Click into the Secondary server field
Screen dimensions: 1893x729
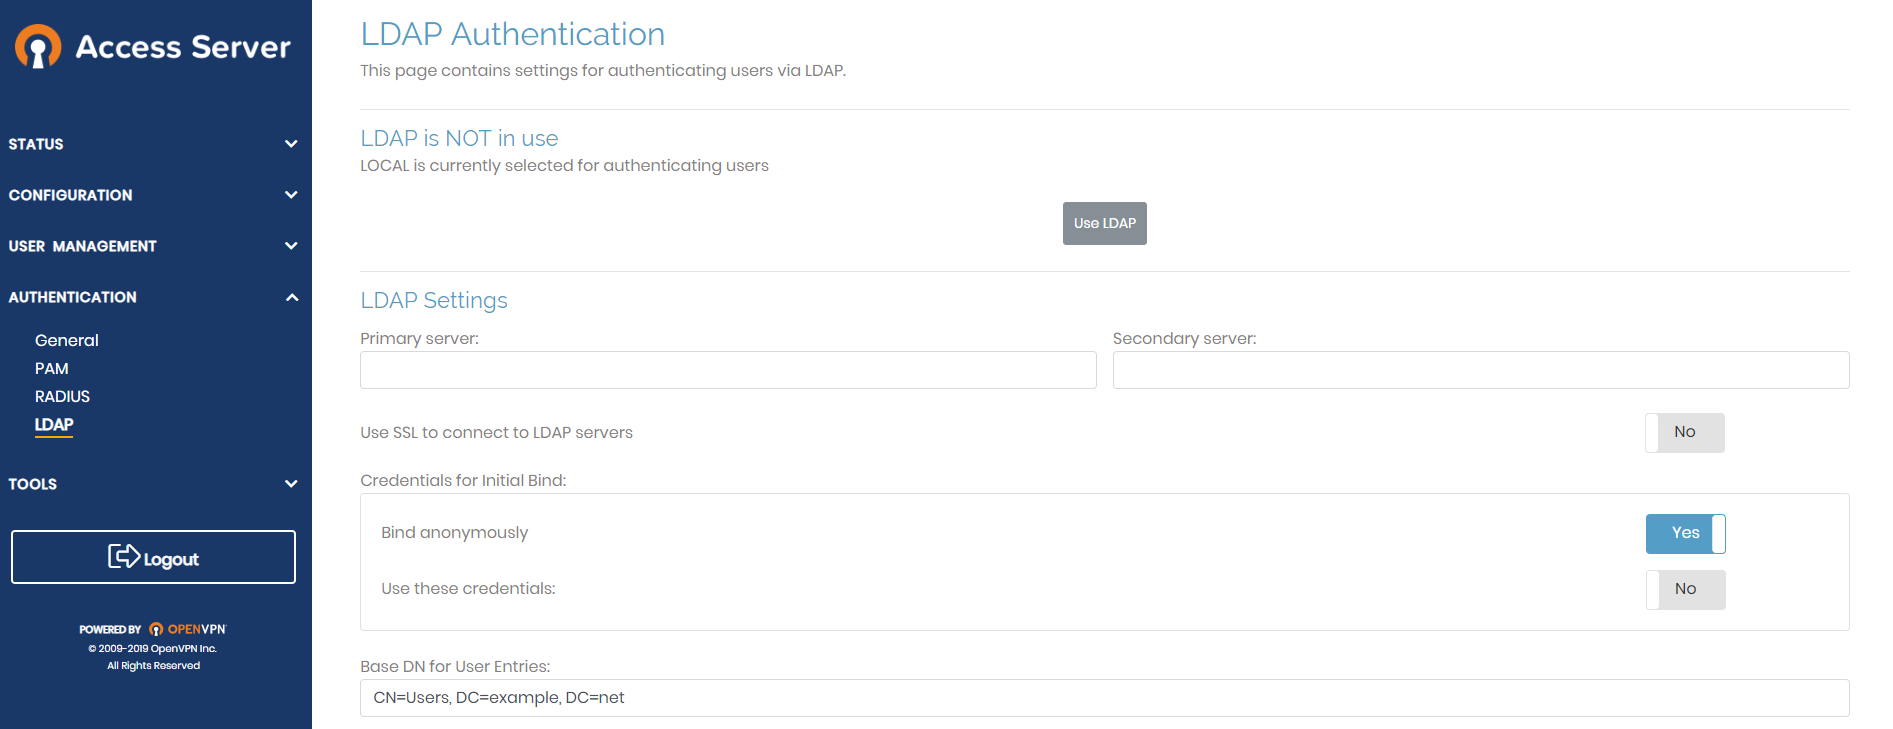1480,370
